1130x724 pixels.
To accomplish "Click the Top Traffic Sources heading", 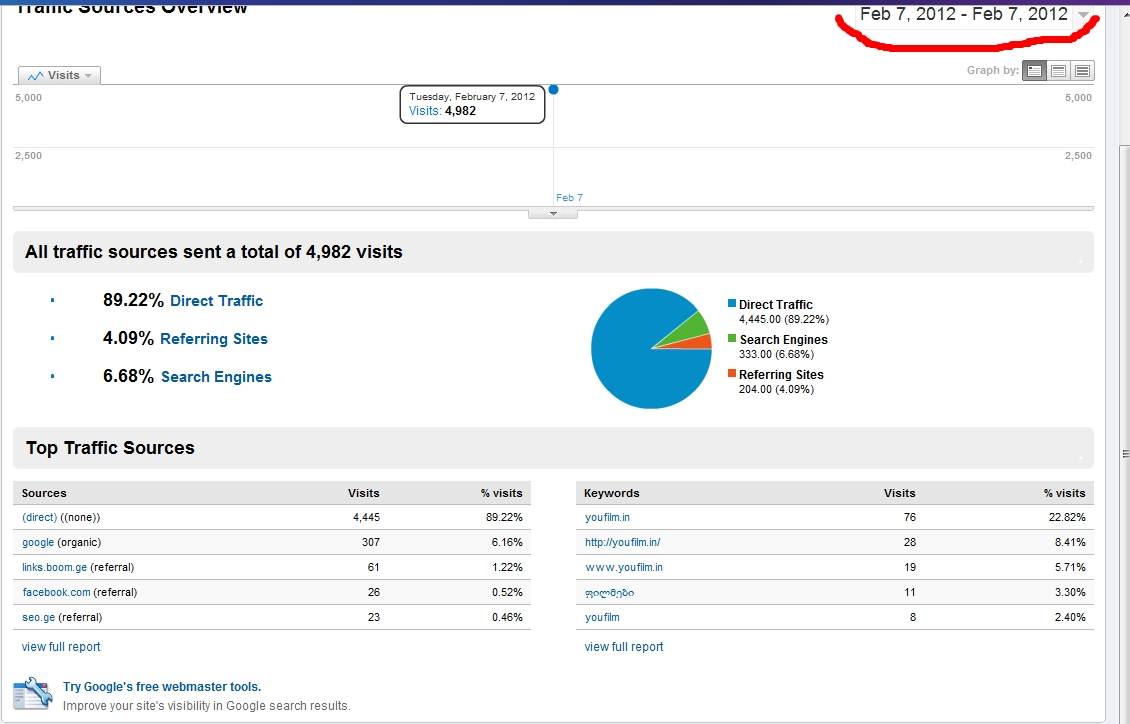I will (x=110, y=448).
